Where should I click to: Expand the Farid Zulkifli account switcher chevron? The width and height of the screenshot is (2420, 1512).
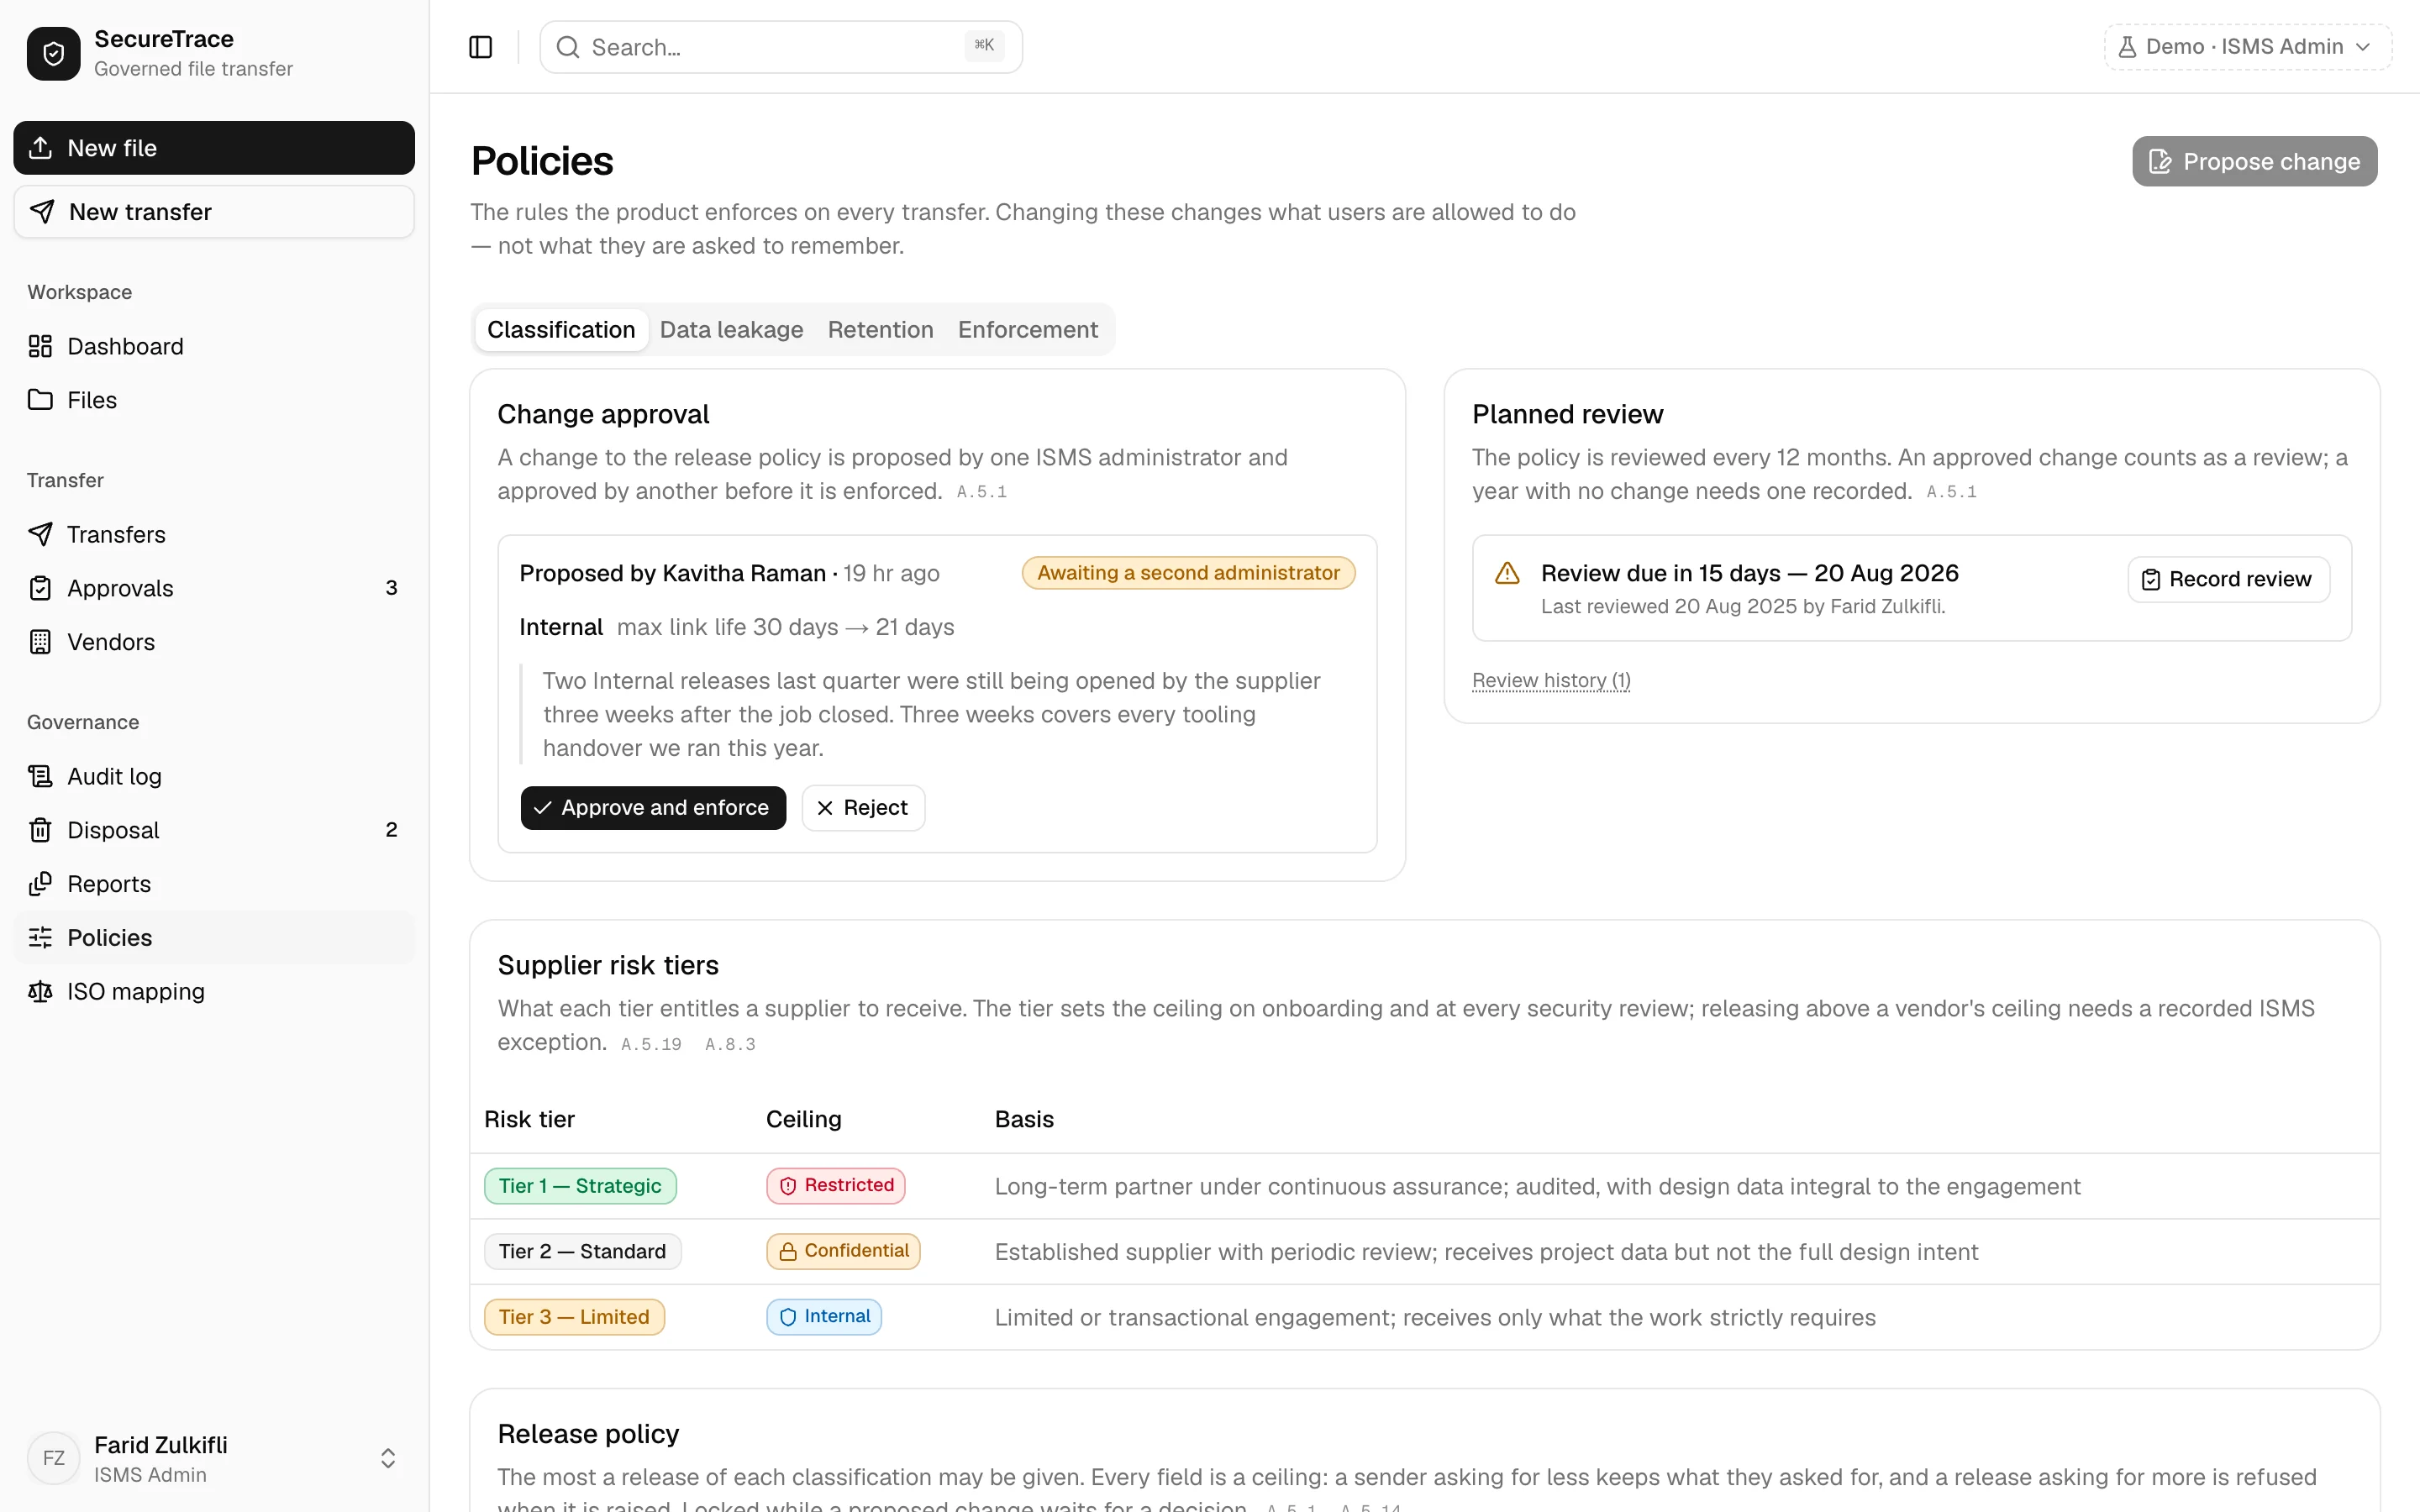(x=388, y=1458)
